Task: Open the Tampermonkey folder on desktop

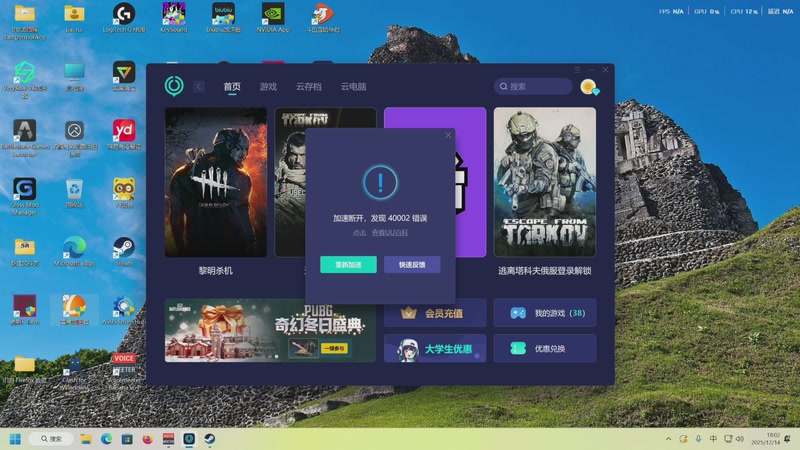Action: pos(24,21)
